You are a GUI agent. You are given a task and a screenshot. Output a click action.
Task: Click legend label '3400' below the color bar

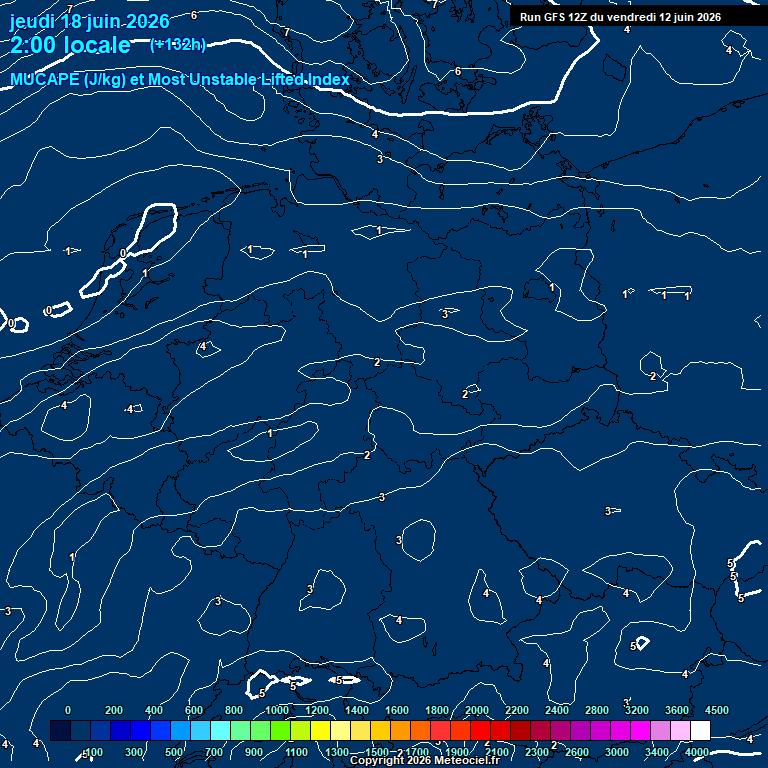pos(657,752)
